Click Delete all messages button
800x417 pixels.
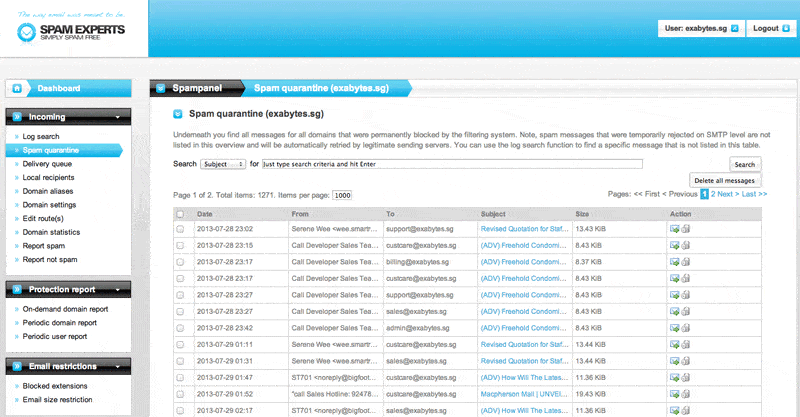coord(724,180)
